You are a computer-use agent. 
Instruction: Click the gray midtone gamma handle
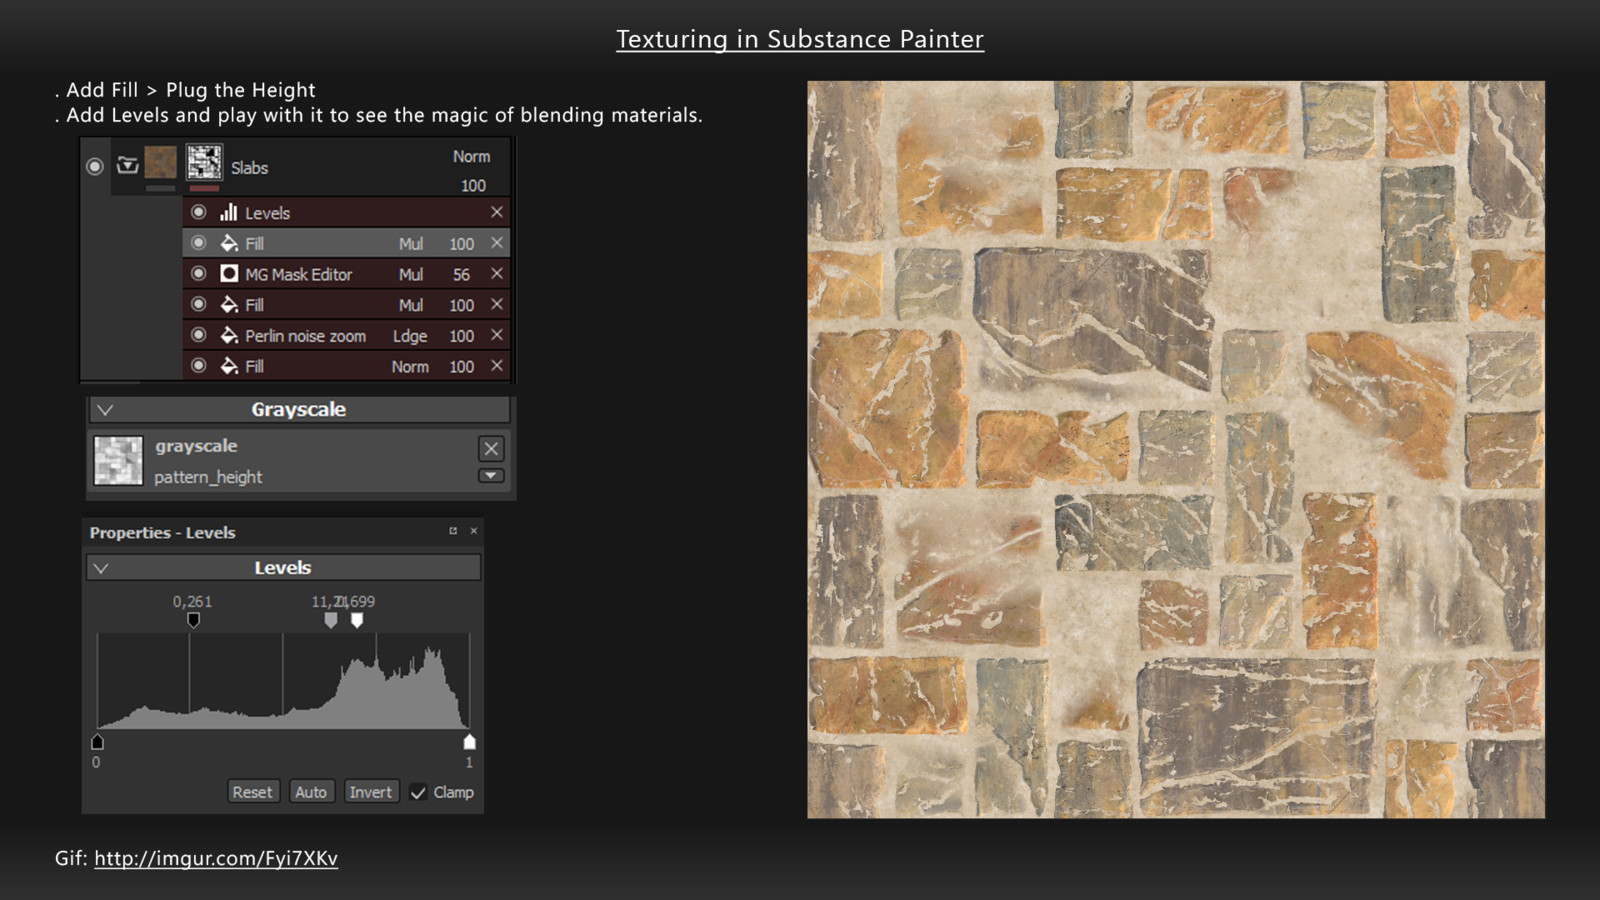pos(331,621)
